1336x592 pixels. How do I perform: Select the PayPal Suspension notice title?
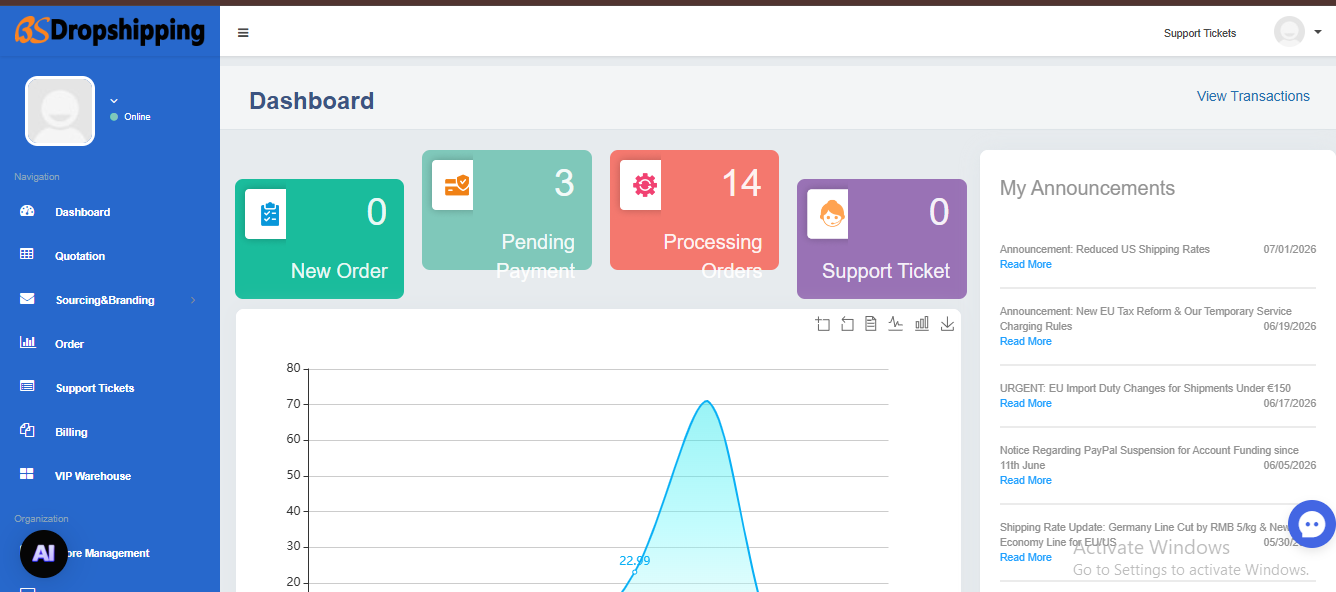click(1149, 457)
